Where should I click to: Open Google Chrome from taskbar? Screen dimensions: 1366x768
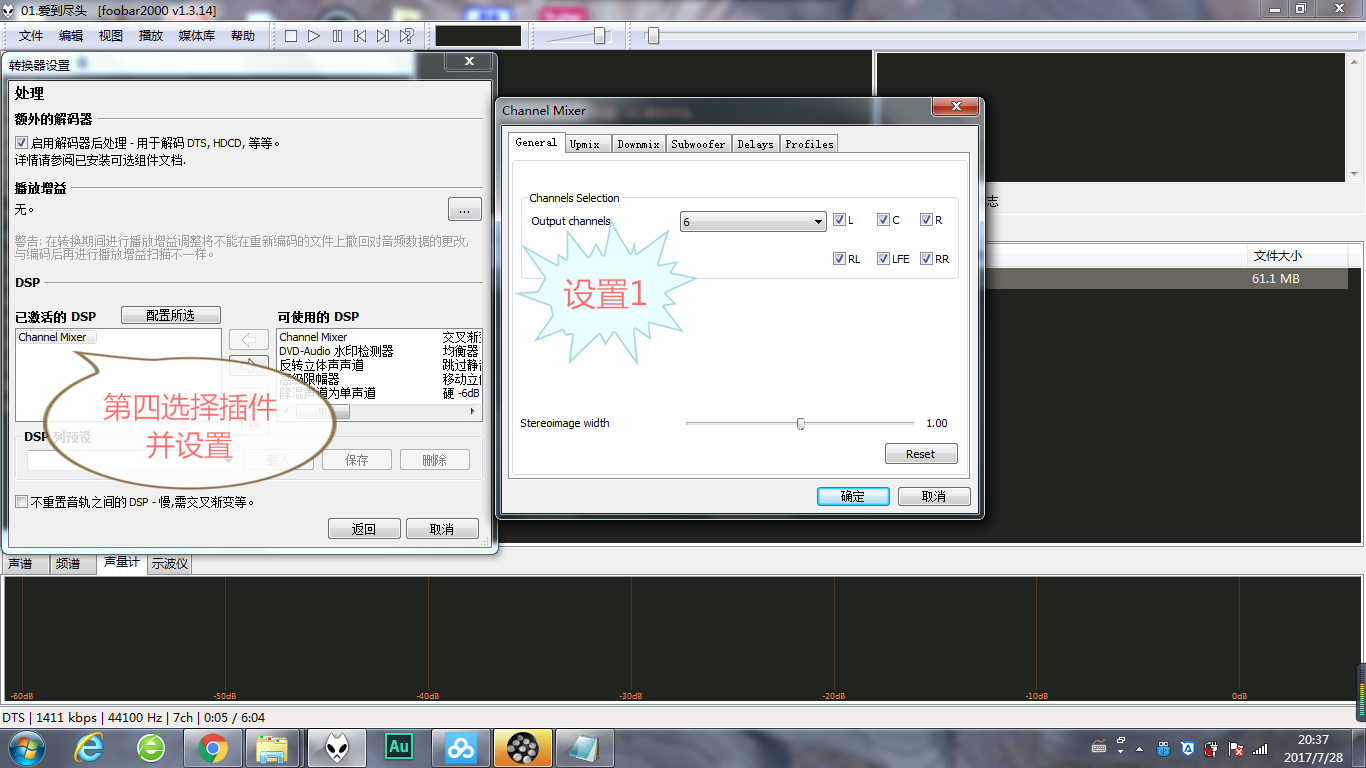coord(212,747)
